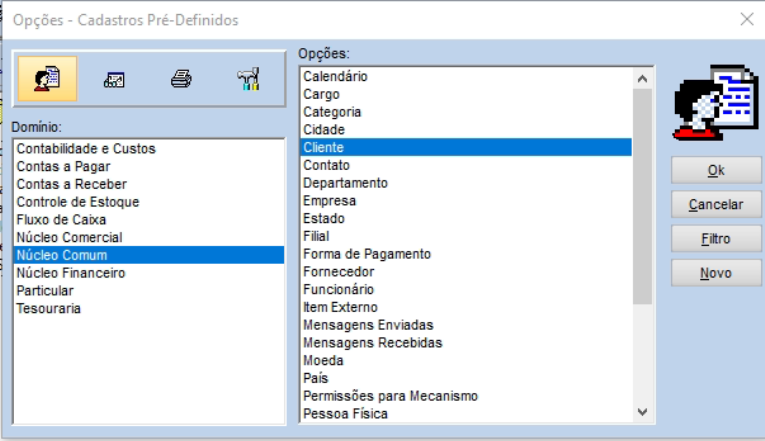Viewport: 765px width, 441px height.
Task: Open the reports chart toolbar icon
Action: coord(114,80)
